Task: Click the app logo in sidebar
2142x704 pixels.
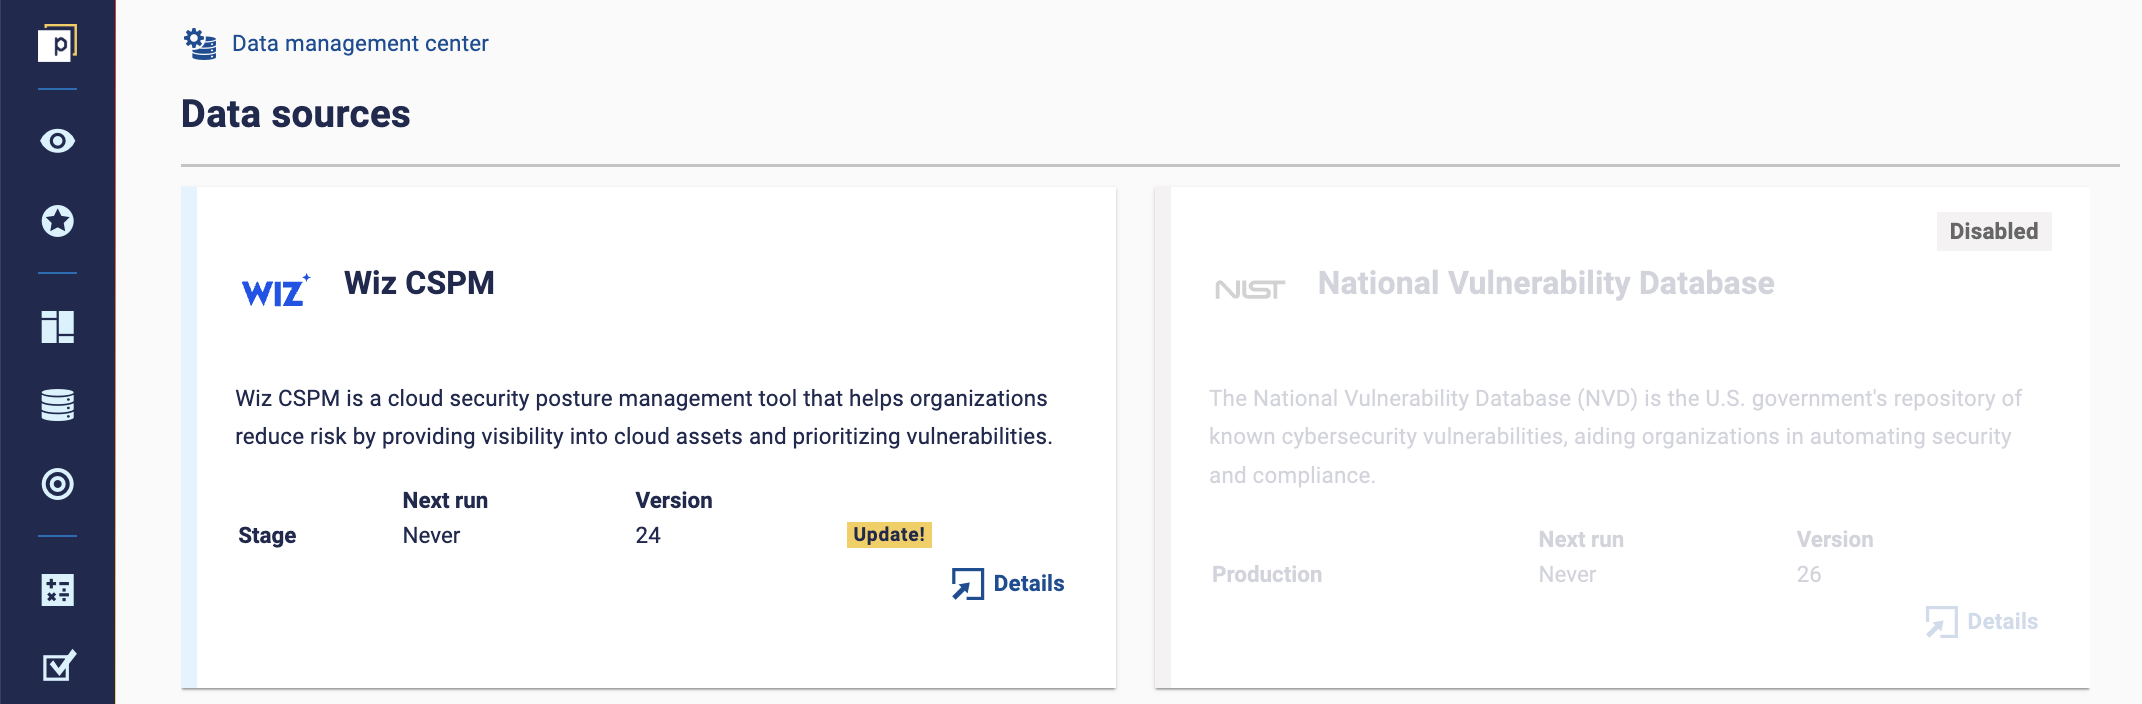Action: pos(57,43)
